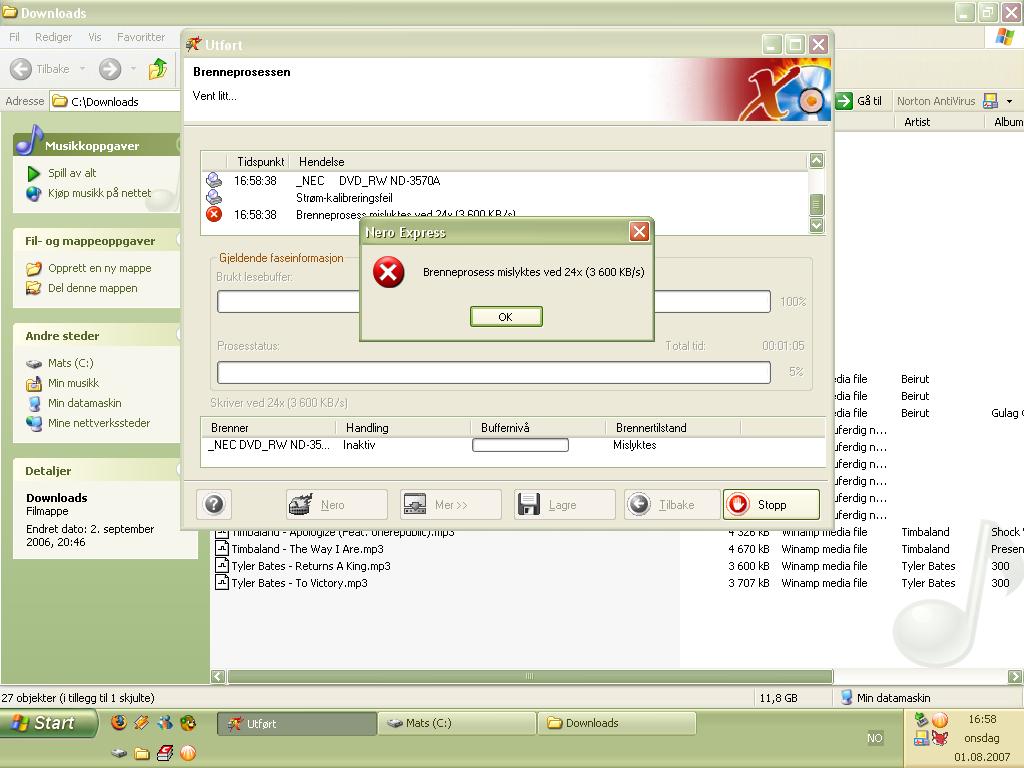Click the system tray clock
The width and height of the screenshot is (1024, 768).
click(x=982, y=719)
